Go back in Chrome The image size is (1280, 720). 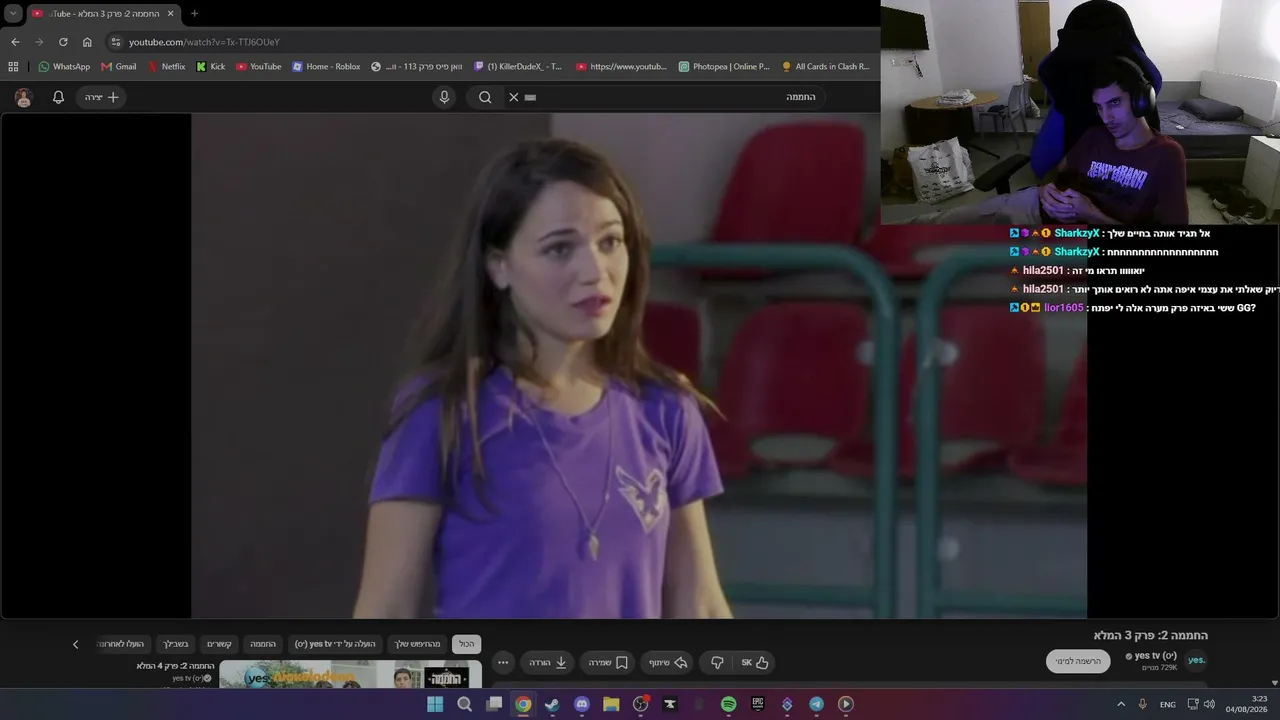[15, 42]
